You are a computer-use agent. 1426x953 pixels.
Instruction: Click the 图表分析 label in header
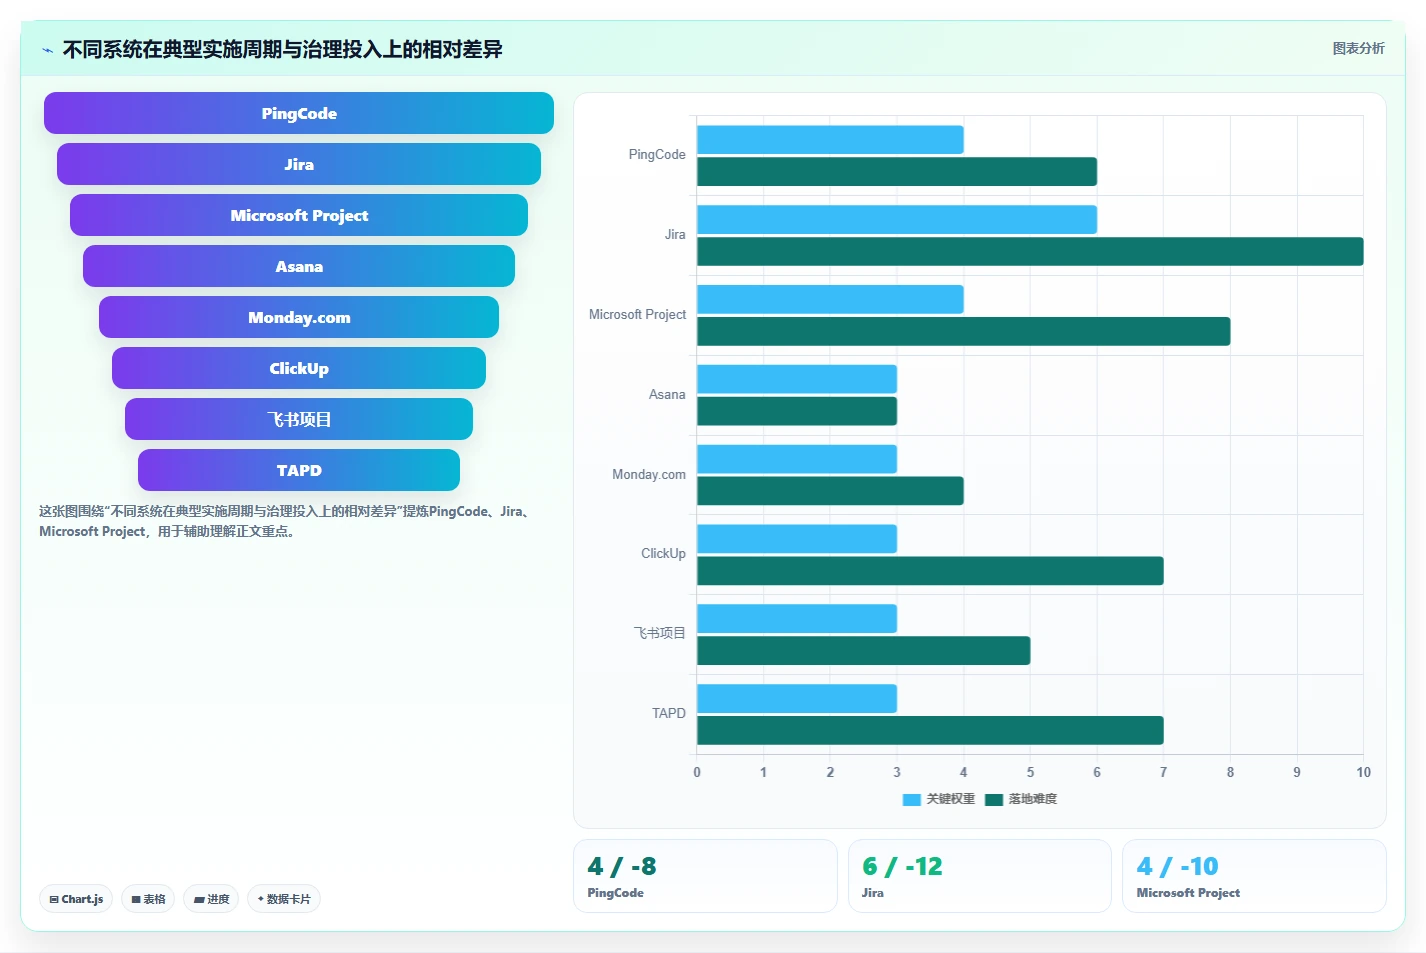(x=1358, y=48)
